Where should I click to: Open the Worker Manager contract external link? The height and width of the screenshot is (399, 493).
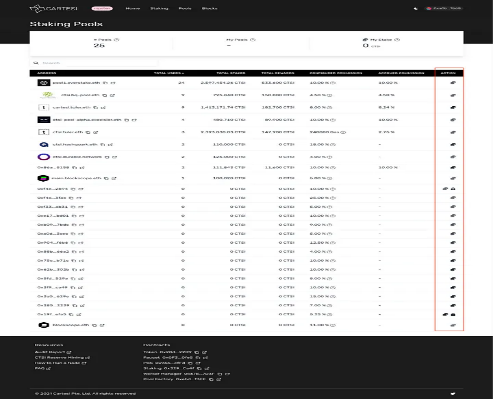pos(227,374)
